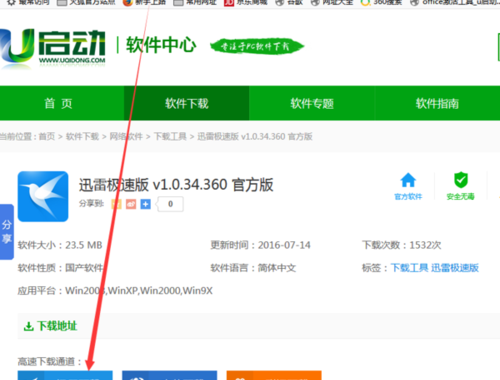Click the 迅雷极速版 tag link
Viewport: 500px width, 380px height.
pyautogui.click(x=455, y=268)
